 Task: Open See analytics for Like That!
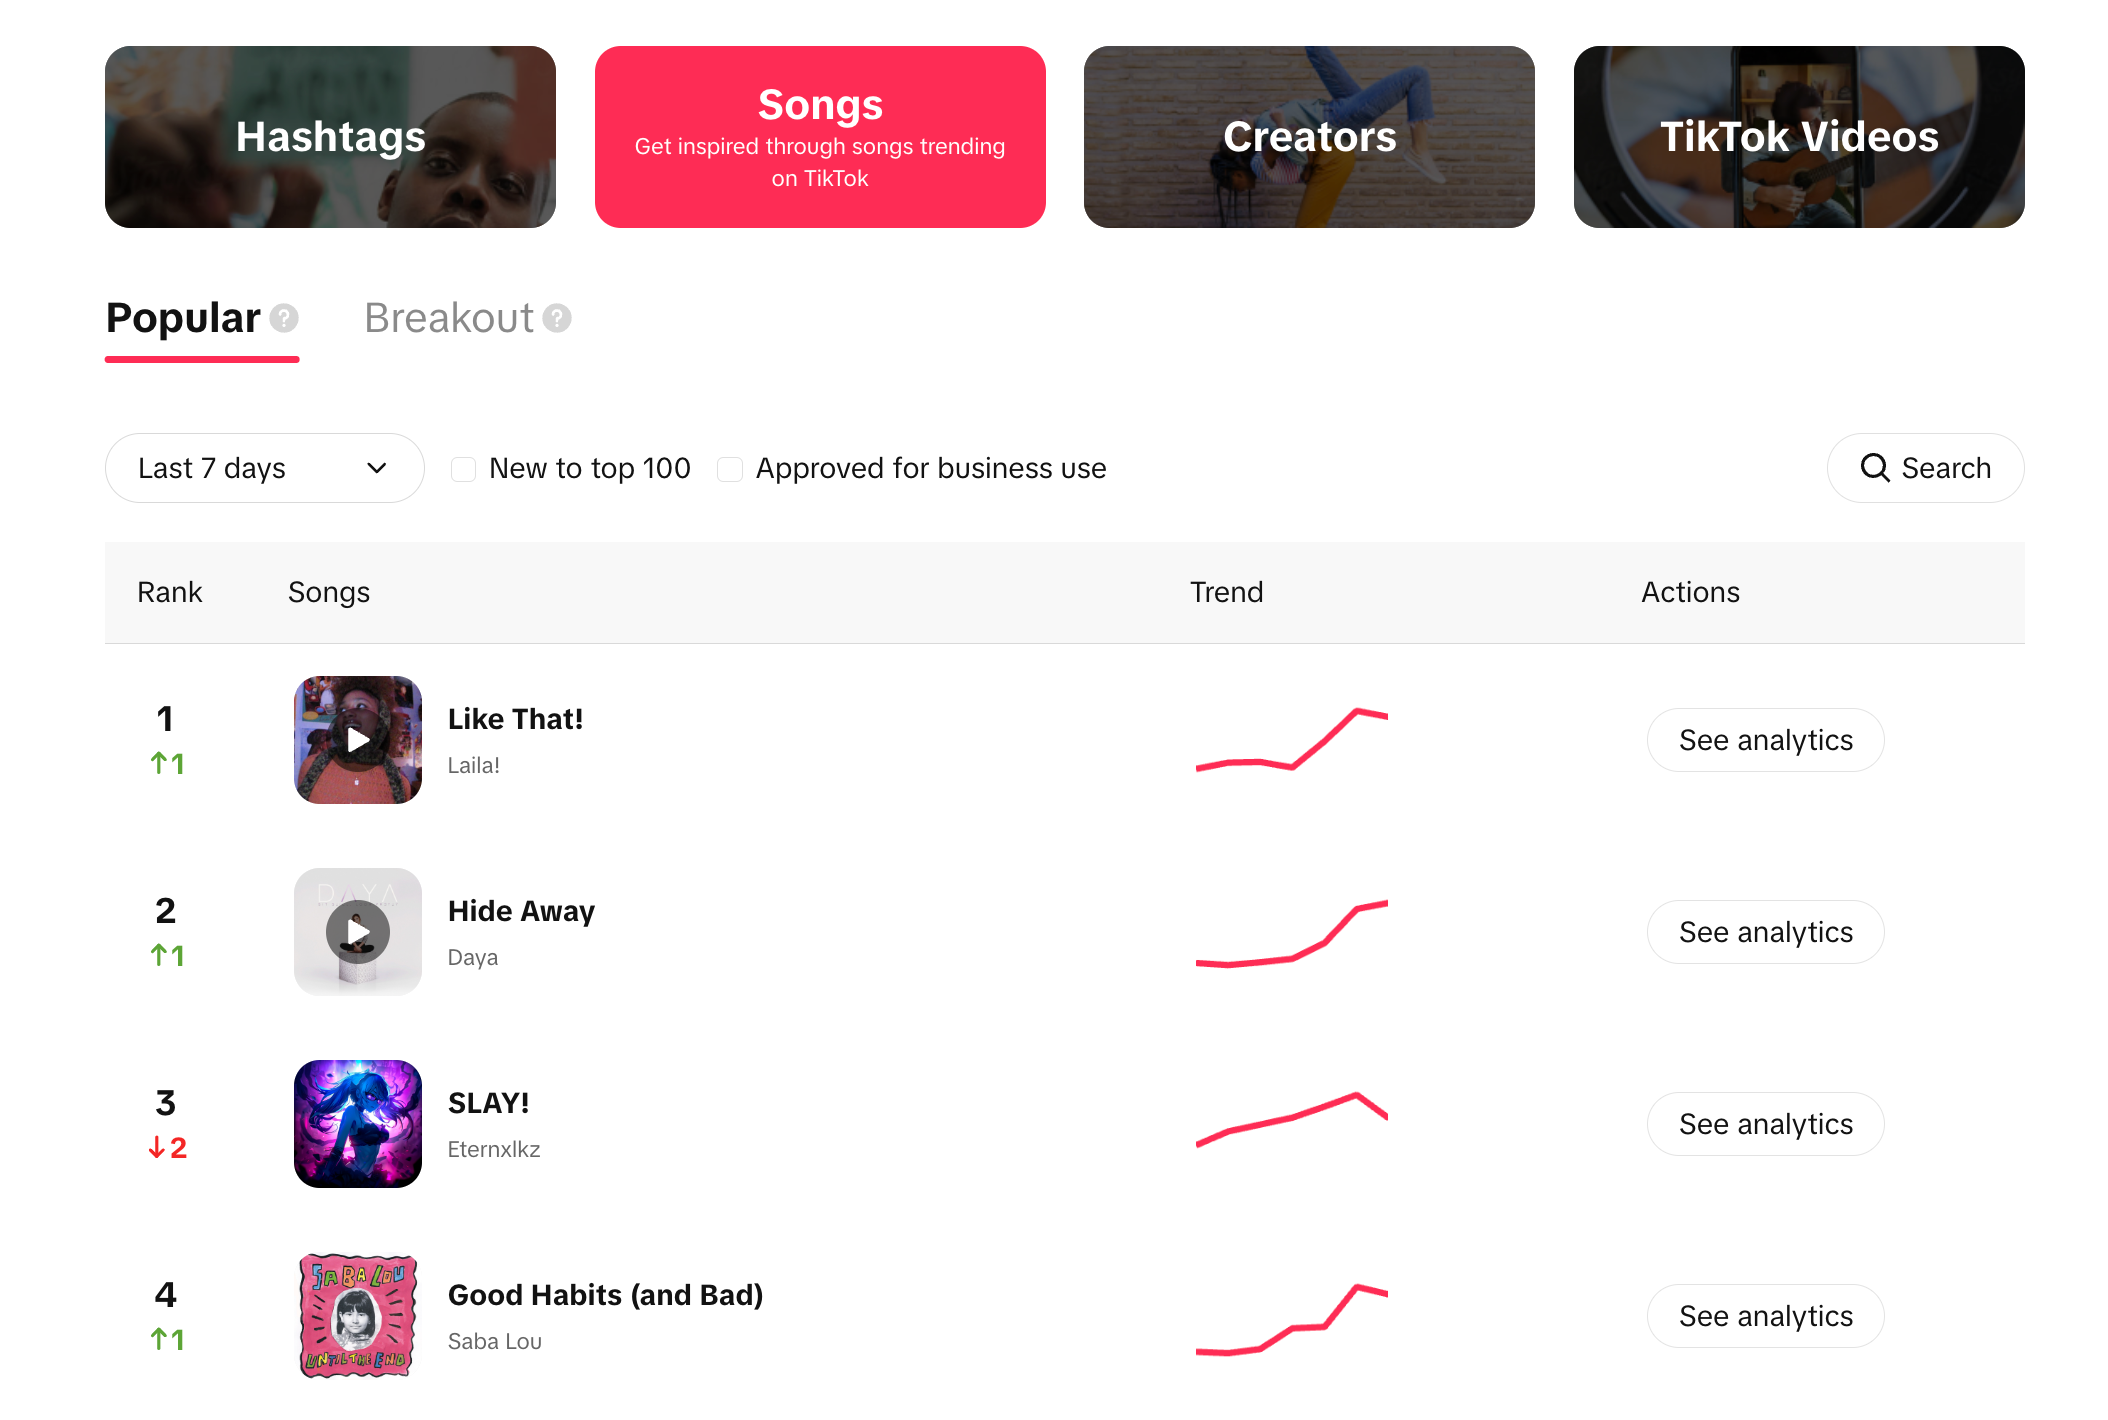1764,739
